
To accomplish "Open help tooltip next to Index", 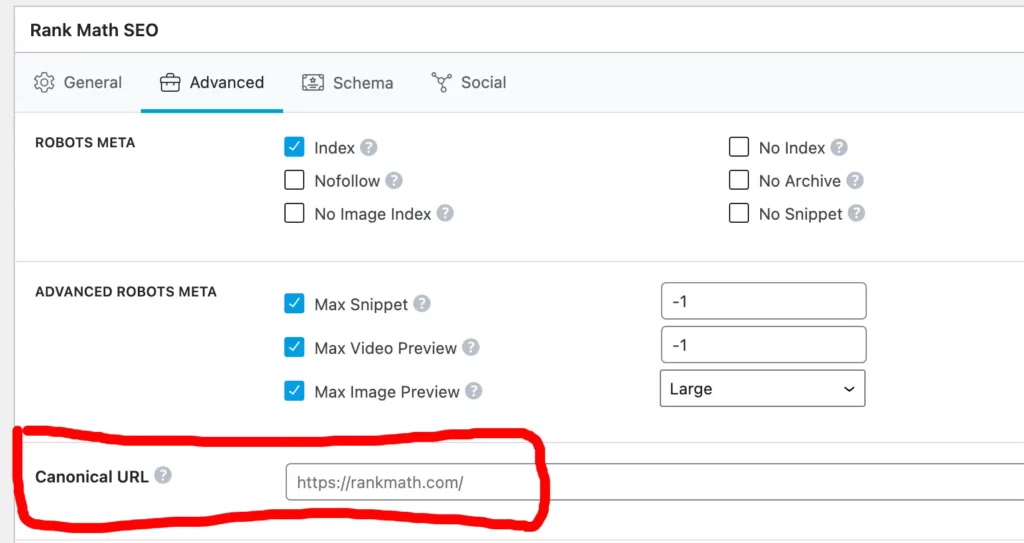I will click(x=369, y=147).
